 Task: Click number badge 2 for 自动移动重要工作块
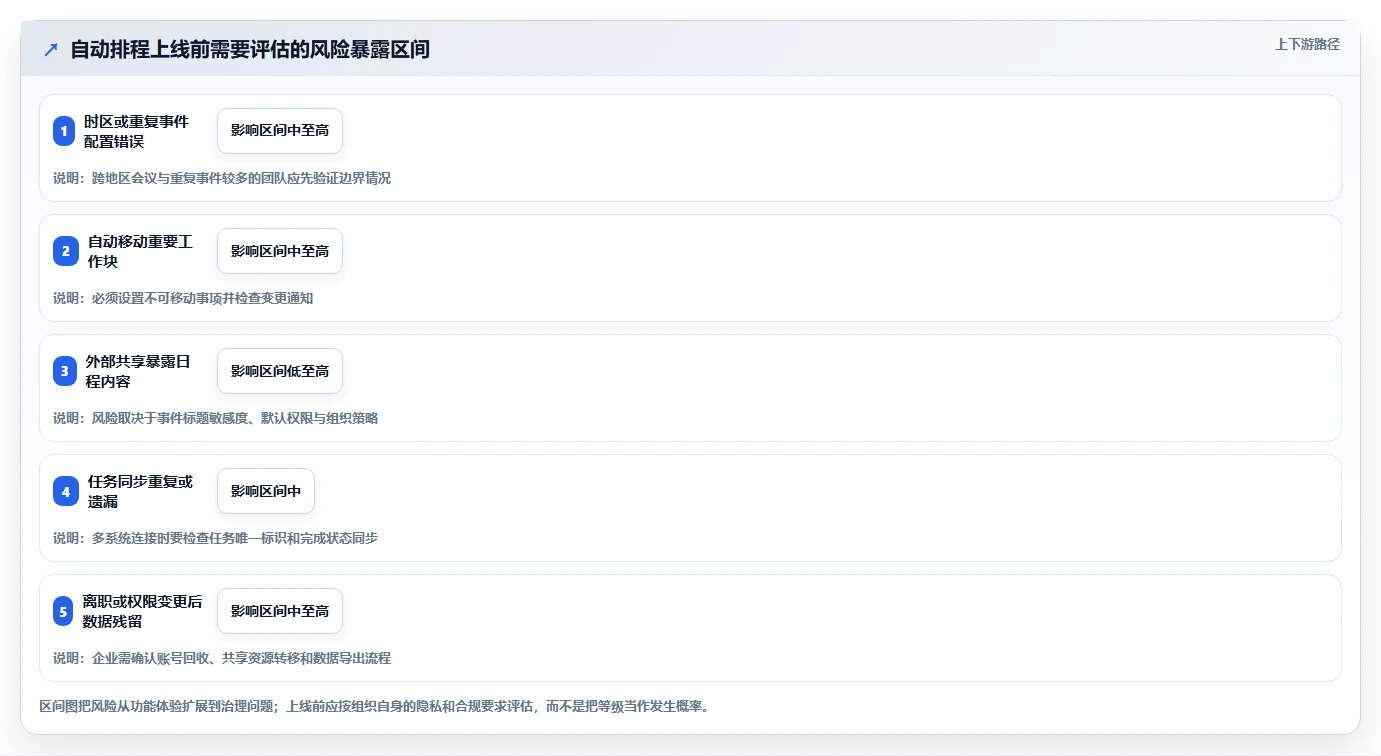66,251
